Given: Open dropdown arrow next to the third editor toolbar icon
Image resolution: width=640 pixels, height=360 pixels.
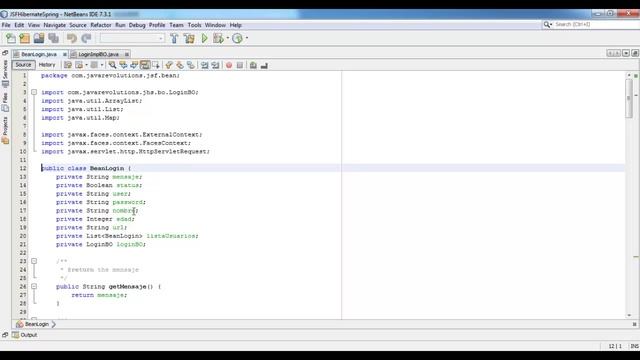Looking at the screenshot, I should 102,65.
